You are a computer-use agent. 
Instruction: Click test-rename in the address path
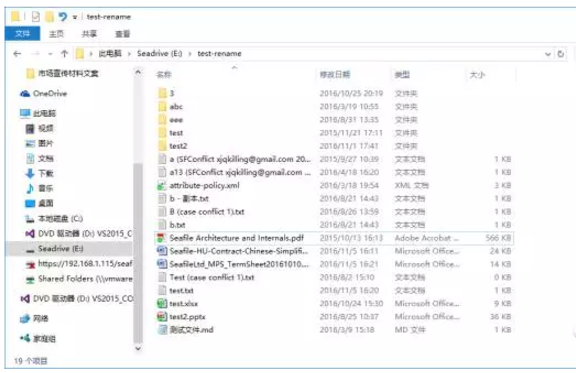[219, 54]
